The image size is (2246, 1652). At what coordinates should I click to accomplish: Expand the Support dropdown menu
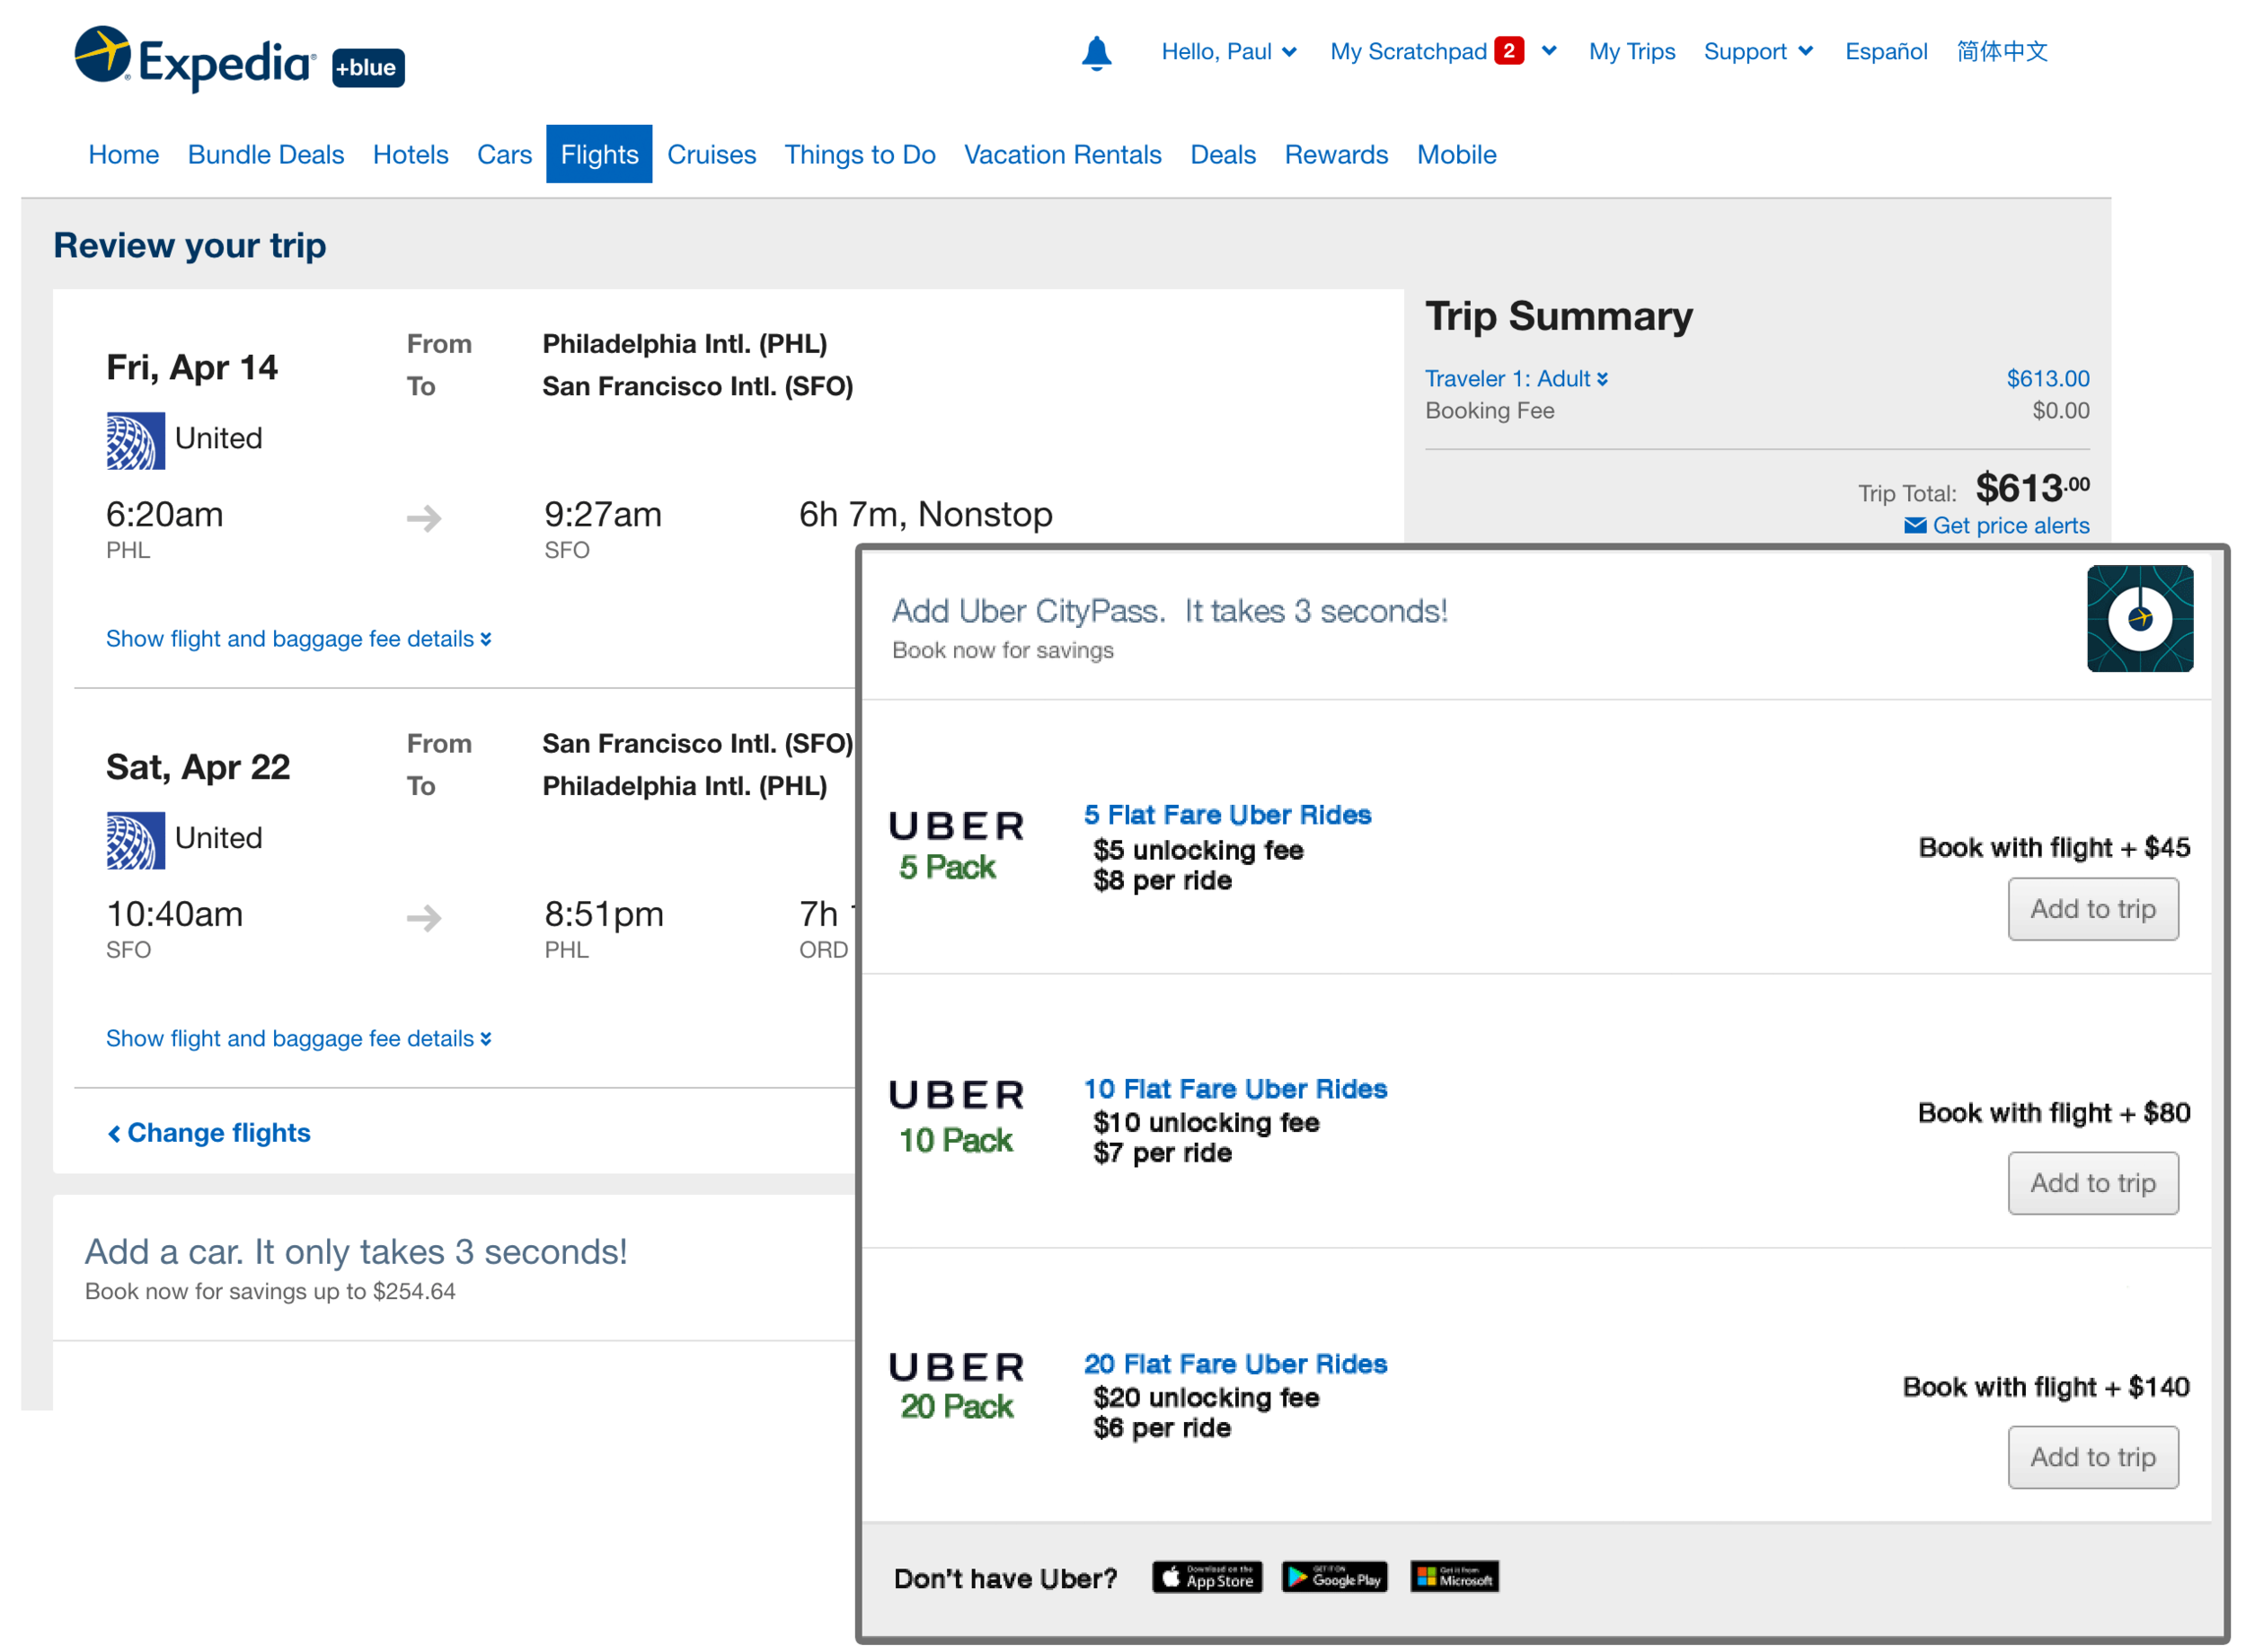tap(1757, 52)
